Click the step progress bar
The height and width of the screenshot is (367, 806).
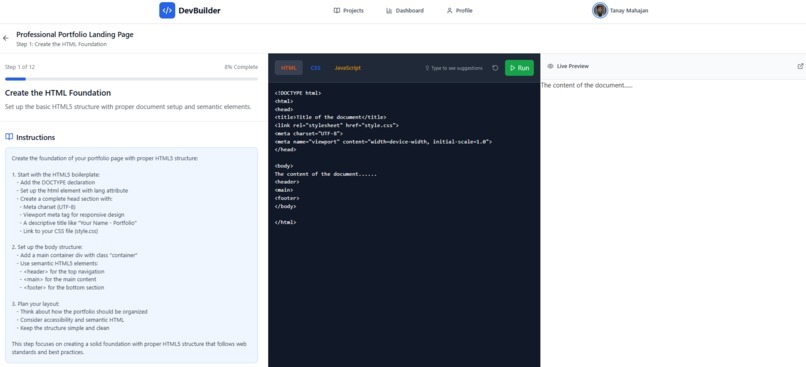click(131, 79)
